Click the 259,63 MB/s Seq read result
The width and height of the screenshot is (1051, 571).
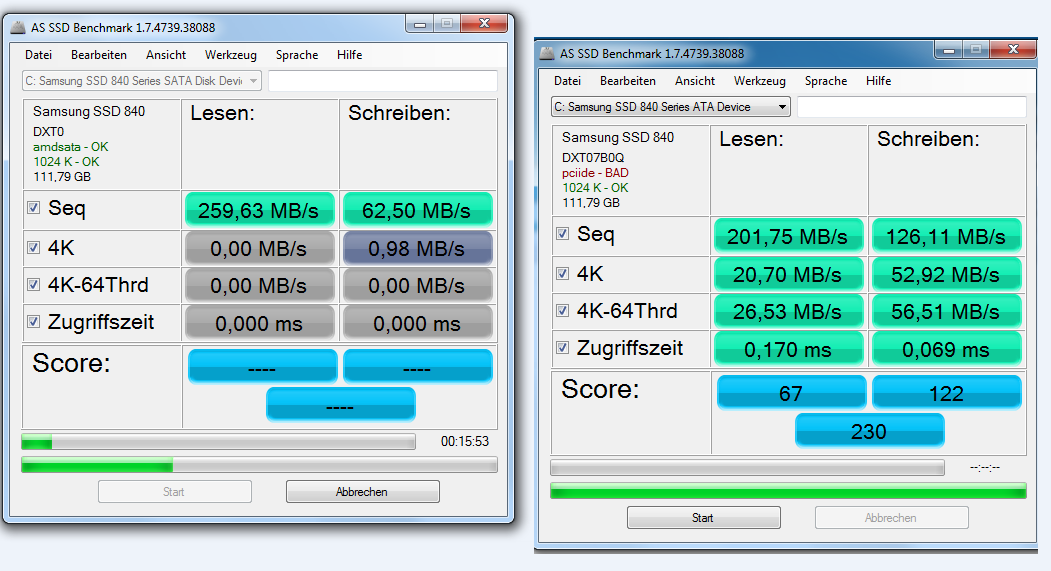click(x=259, y=210)
